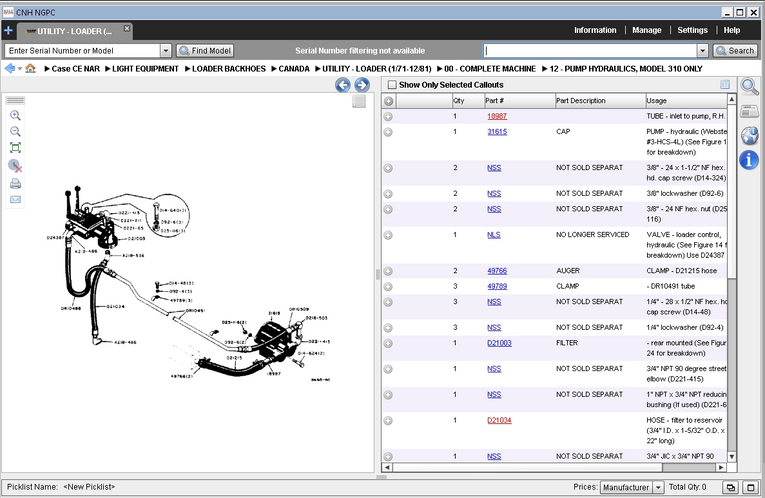Fit the diagram to the window
The width and height of the screenshot is (765, 498).
(15, 148)
